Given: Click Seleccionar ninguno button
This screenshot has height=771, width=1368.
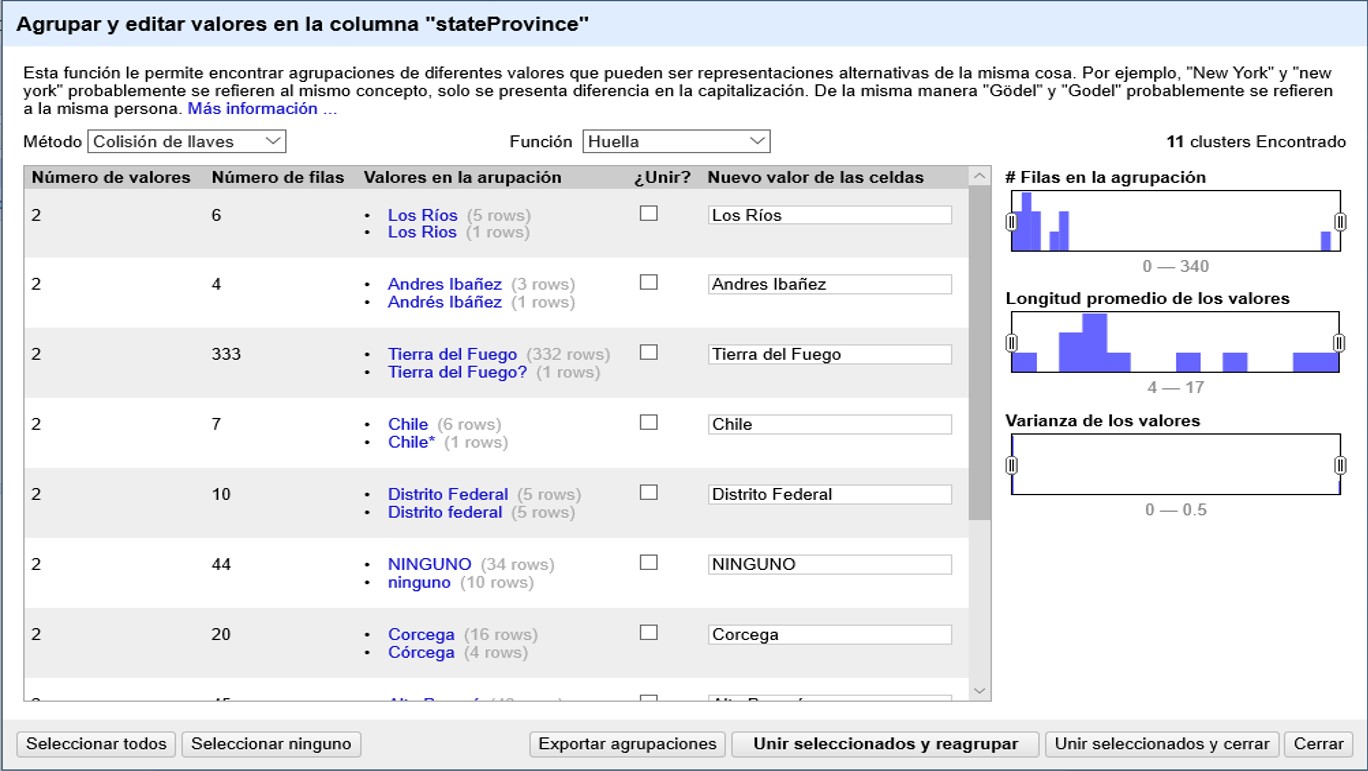Looking at the screenshot, I should point(271,744).
